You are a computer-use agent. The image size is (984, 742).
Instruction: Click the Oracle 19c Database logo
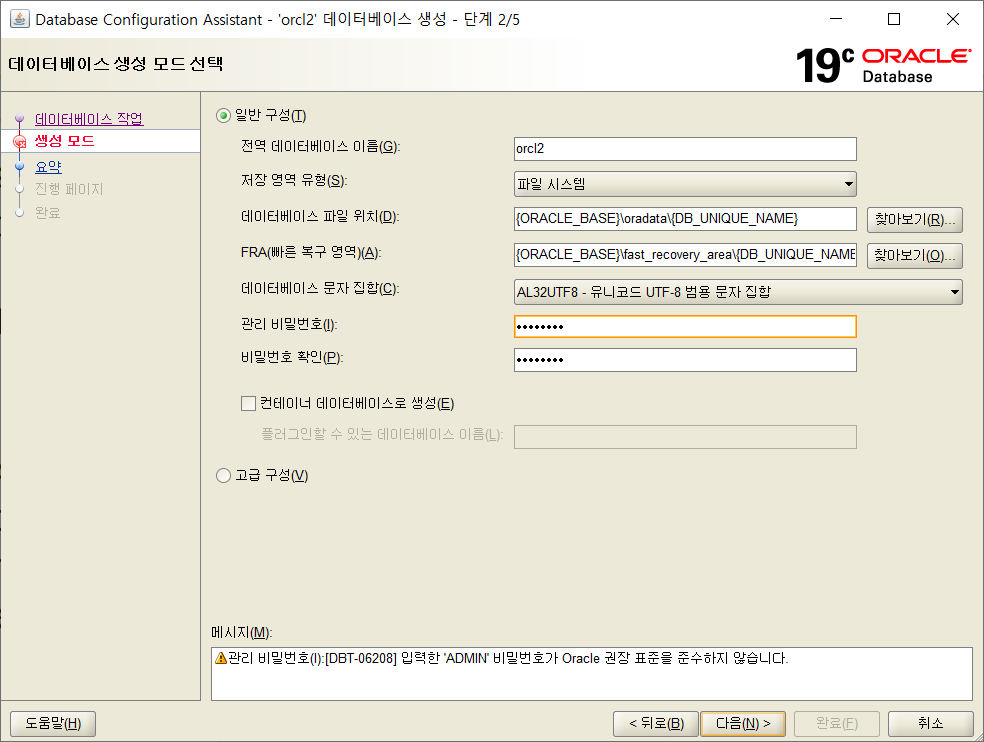point(884,65)
